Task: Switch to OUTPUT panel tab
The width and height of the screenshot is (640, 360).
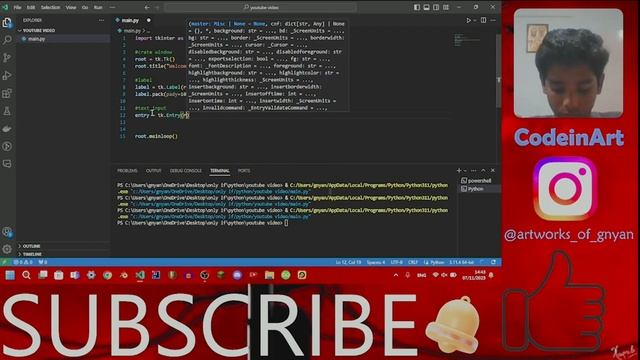Action: (153, 171)
